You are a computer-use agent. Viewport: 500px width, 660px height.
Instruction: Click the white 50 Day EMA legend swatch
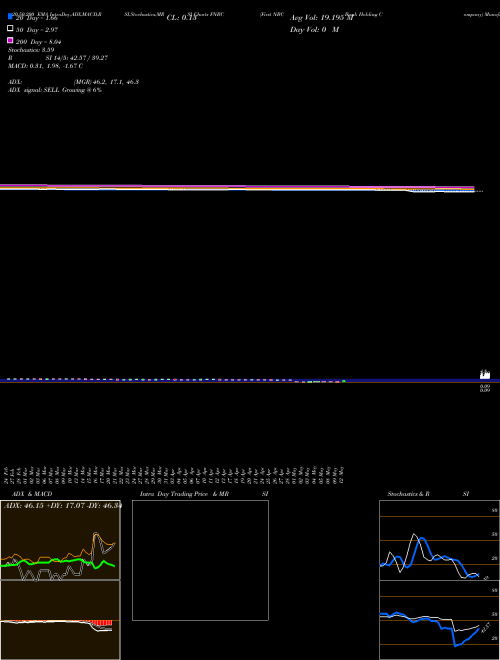(x=10, y=29)
